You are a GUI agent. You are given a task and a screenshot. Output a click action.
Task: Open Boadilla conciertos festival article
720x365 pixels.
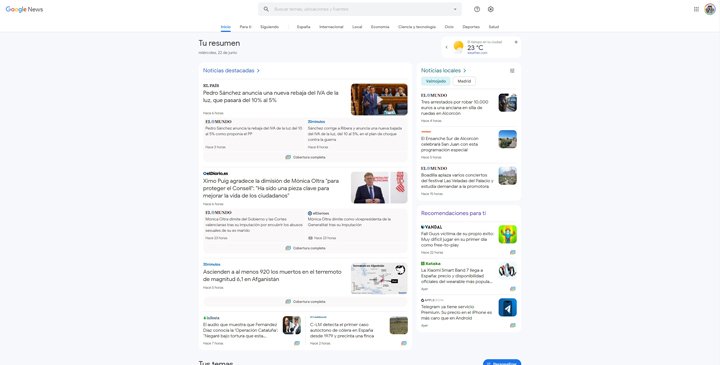[x=457, y=181]
